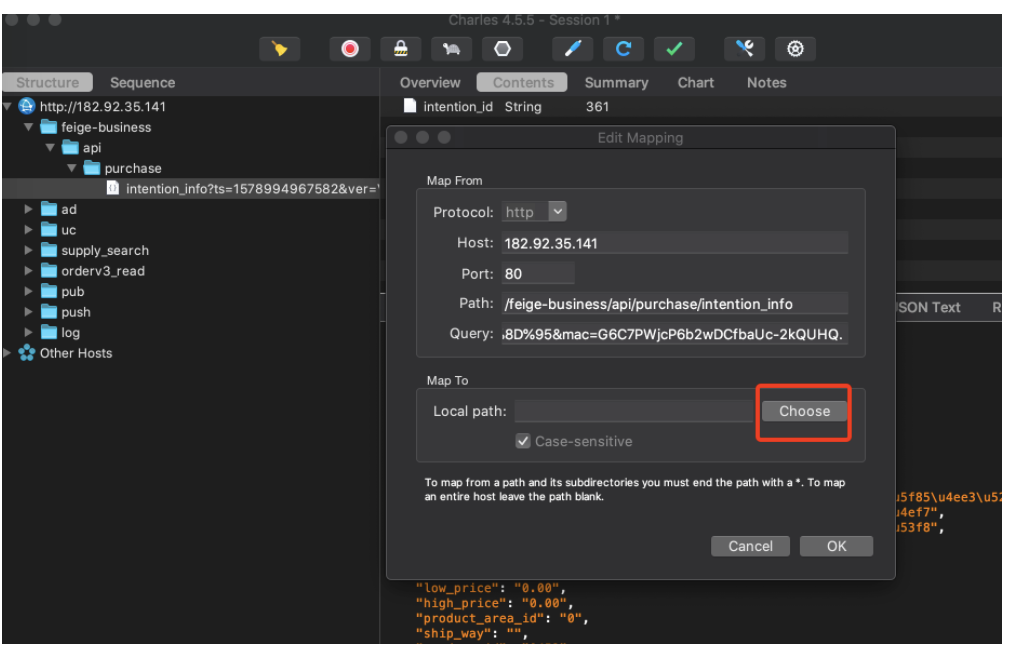Viewport: 1014px width, 662px height.
Task: Click the Port field showing 80
Action: 538,273
